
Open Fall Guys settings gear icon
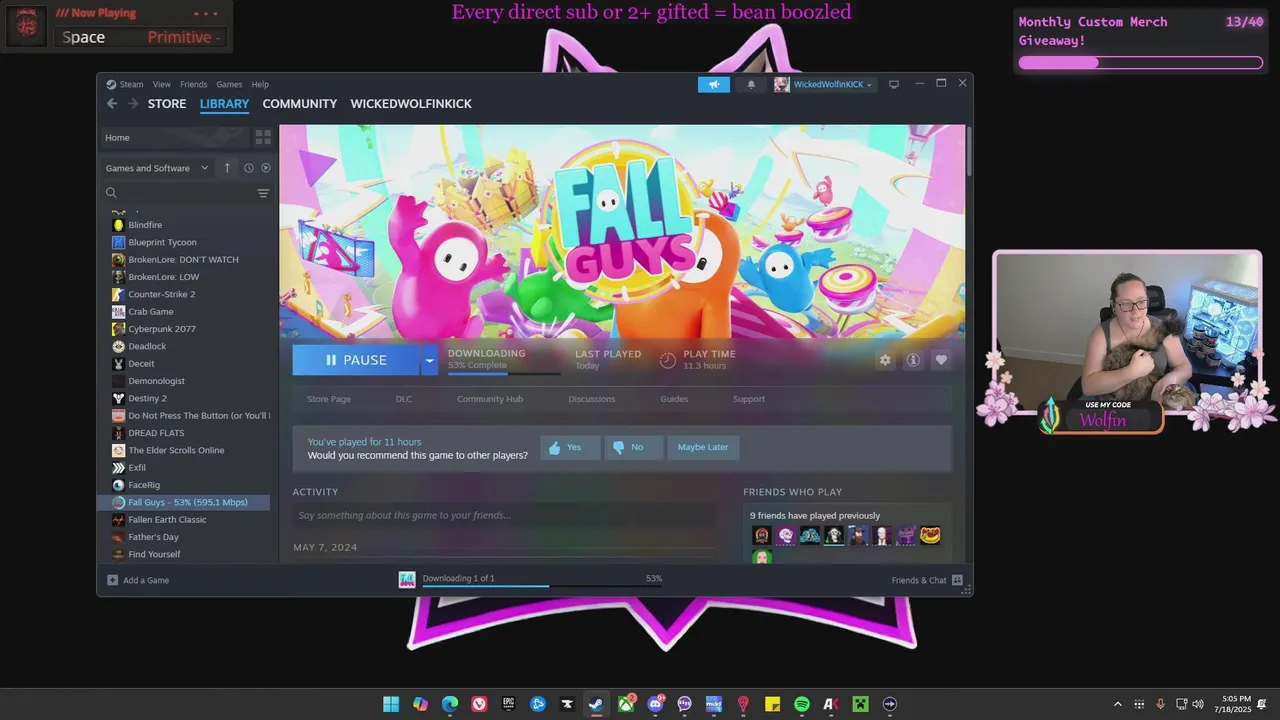885,360
